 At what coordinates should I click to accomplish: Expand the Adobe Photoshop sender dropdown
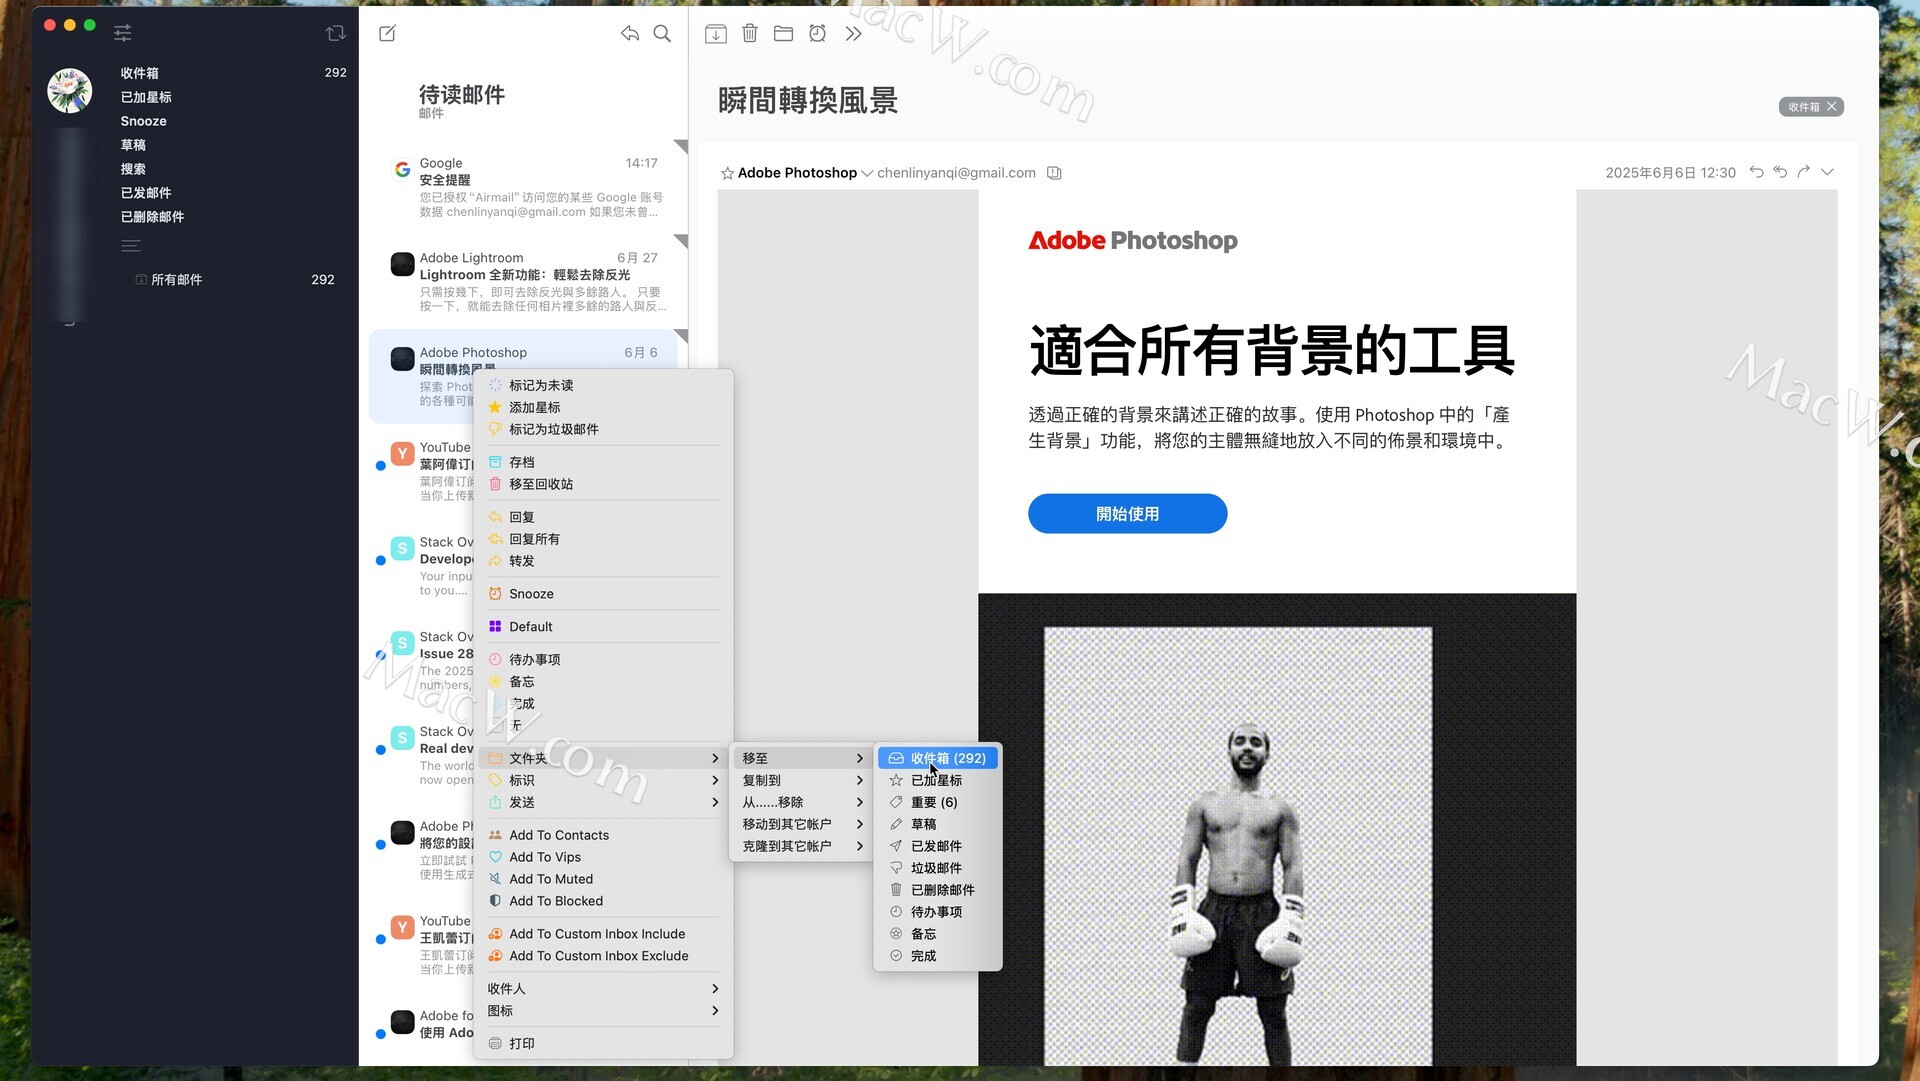(867, 173)
